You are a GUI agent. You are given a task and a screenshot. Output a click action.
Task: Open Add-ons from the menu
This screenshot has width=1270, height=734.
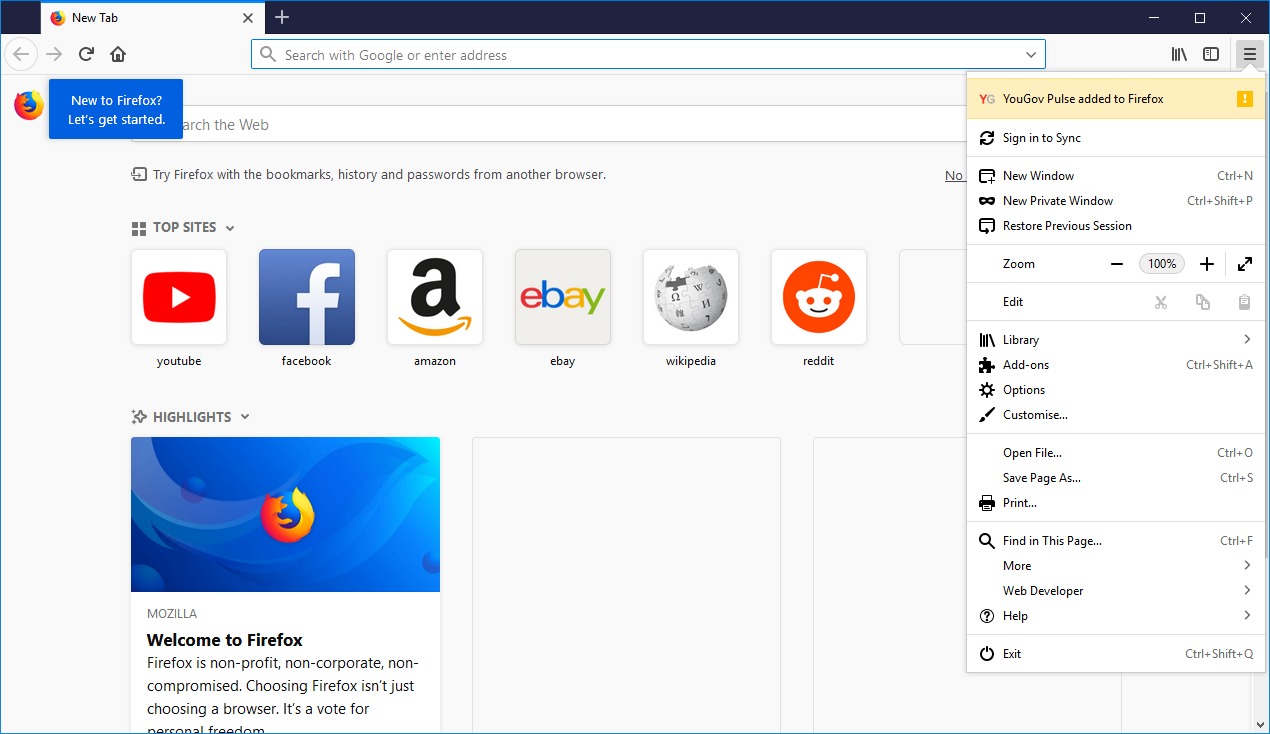(1115, 365)
